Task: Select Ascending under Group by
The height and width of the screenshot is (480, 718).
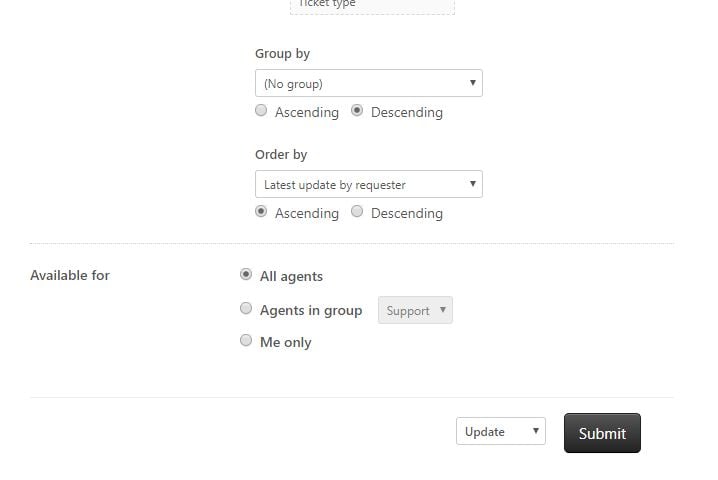Action: click(x=261, y=110)
